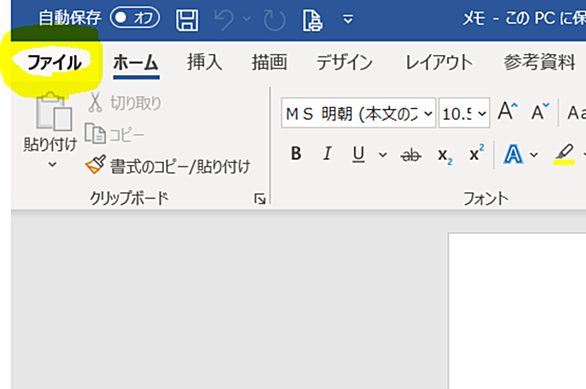Toggle Underline (U) formatting
This screenshot has height=389, width=586.
tap(358, 154)
